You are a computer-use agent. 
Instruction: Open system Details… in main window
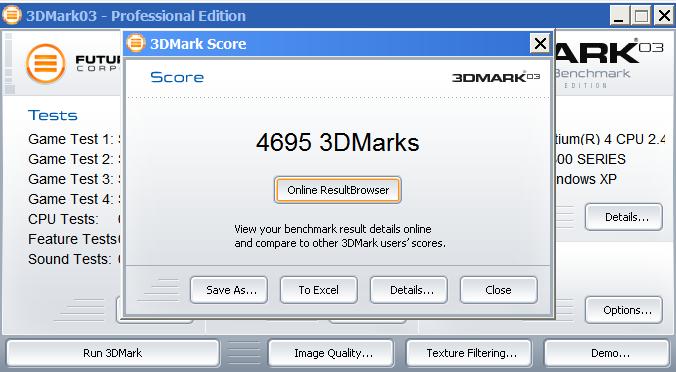pos(624,217)
